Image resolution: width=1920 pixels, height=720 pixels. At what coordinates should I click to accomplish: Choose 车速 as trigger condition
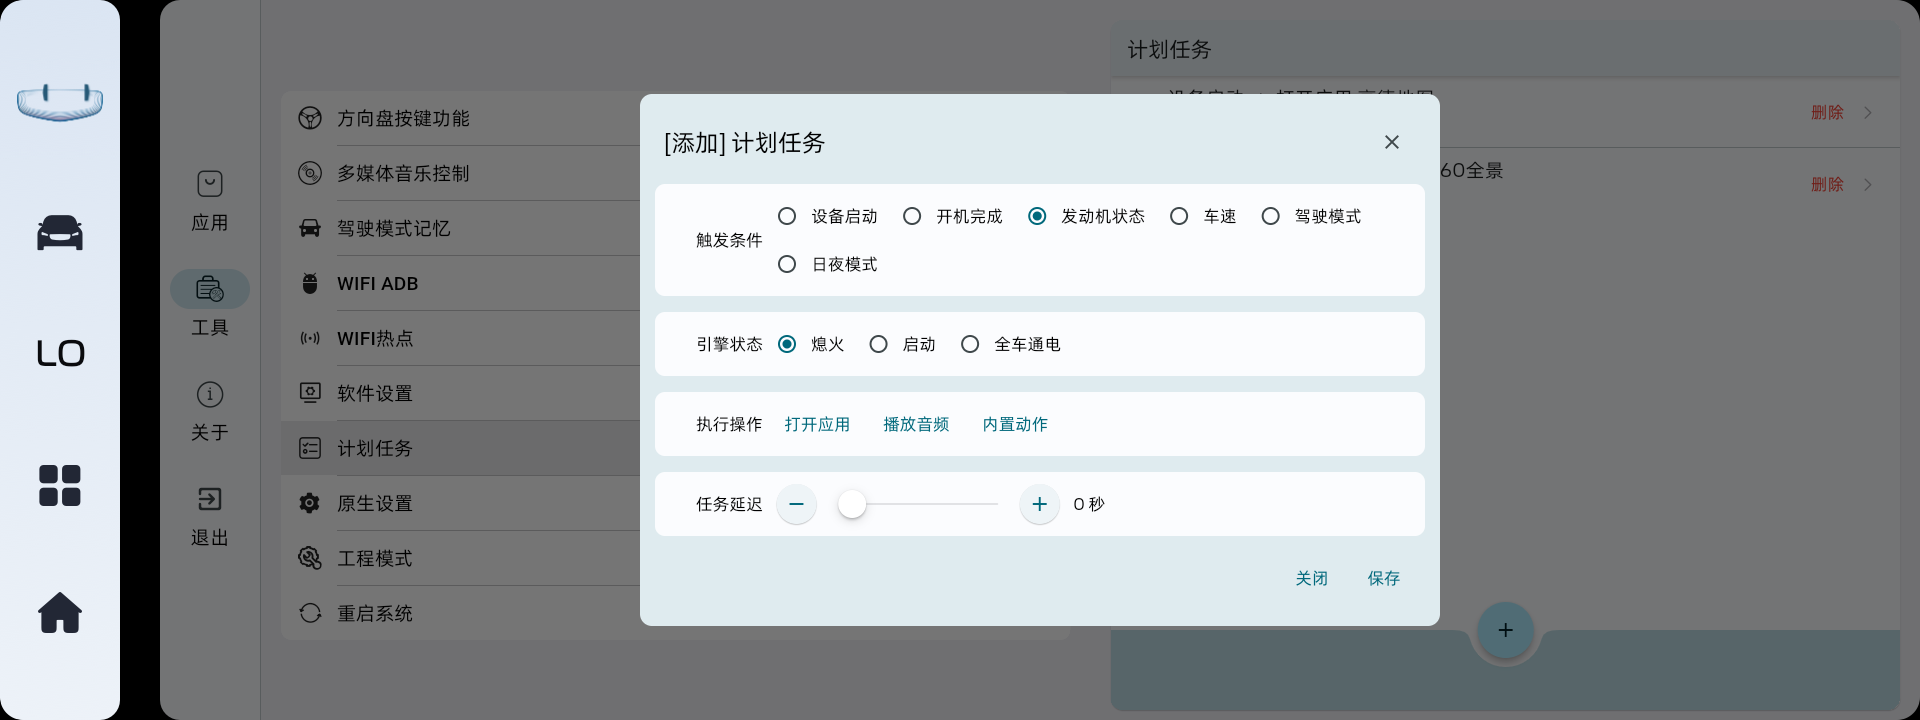tap(1179, 216)
